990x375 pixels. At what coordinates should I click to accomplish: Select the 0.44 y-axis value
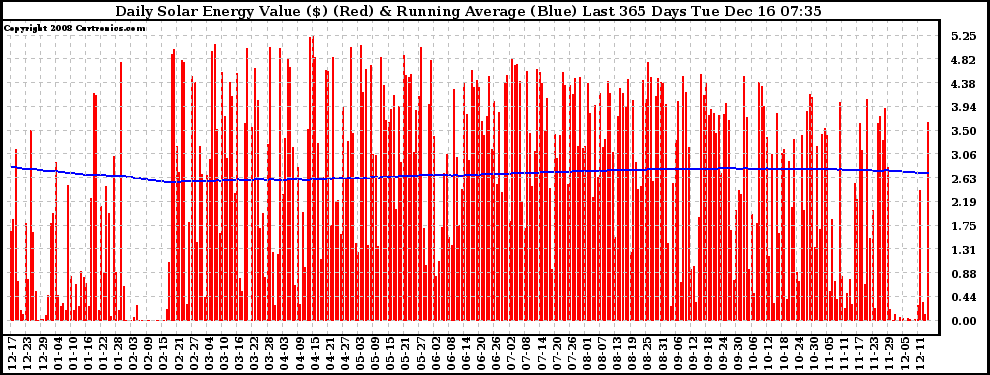click(963, 297)
